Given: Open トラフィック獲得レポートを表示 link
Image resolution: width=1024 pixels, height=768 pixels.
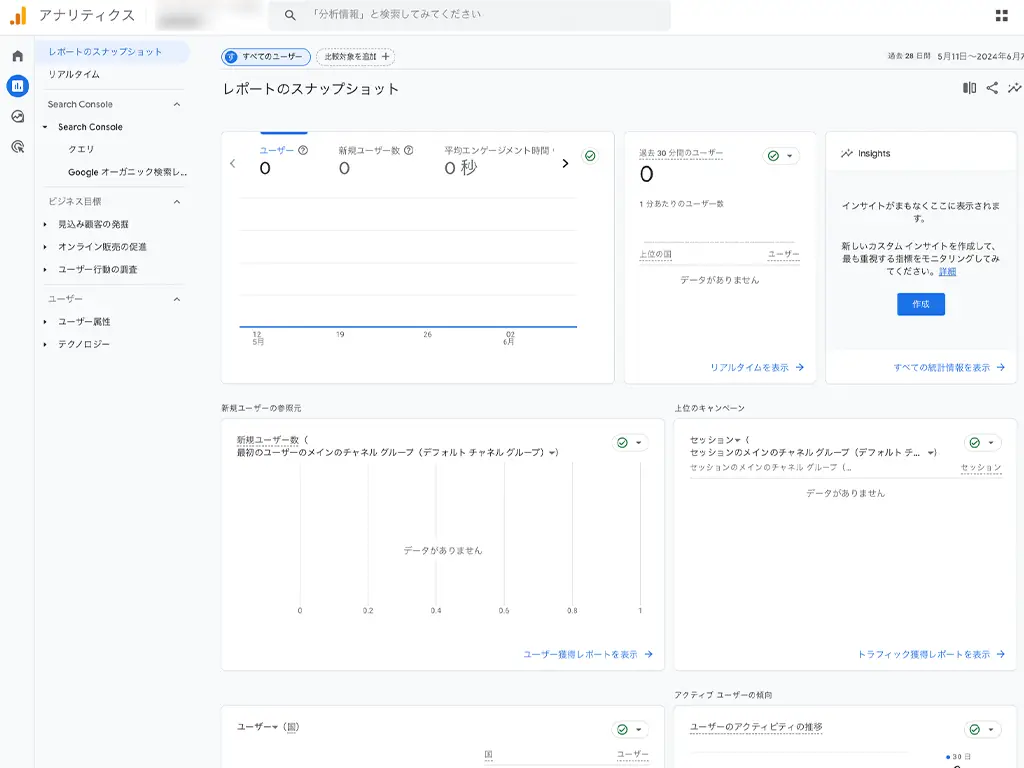Looking at the screenshot, I should 931,654.
